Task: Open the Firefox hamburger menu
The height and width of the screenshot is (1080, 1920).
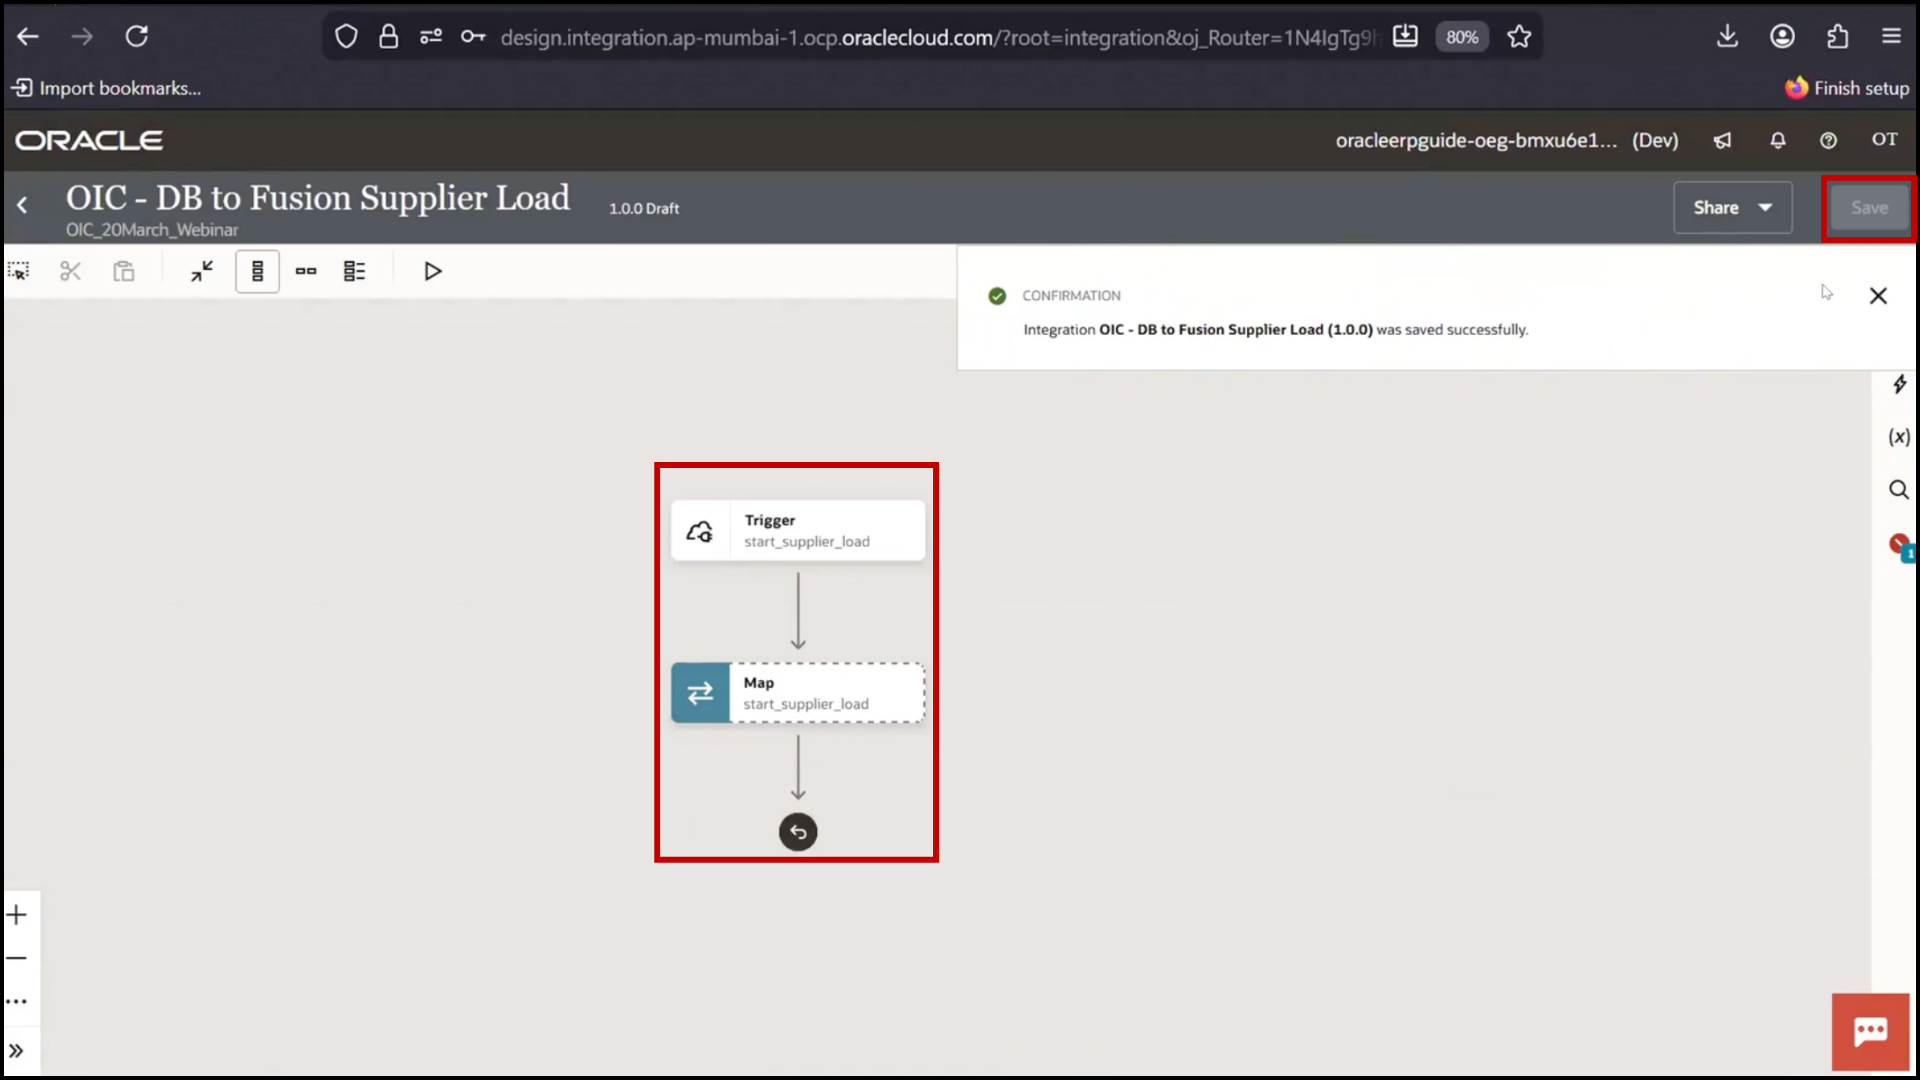Action: point(1891,37)
